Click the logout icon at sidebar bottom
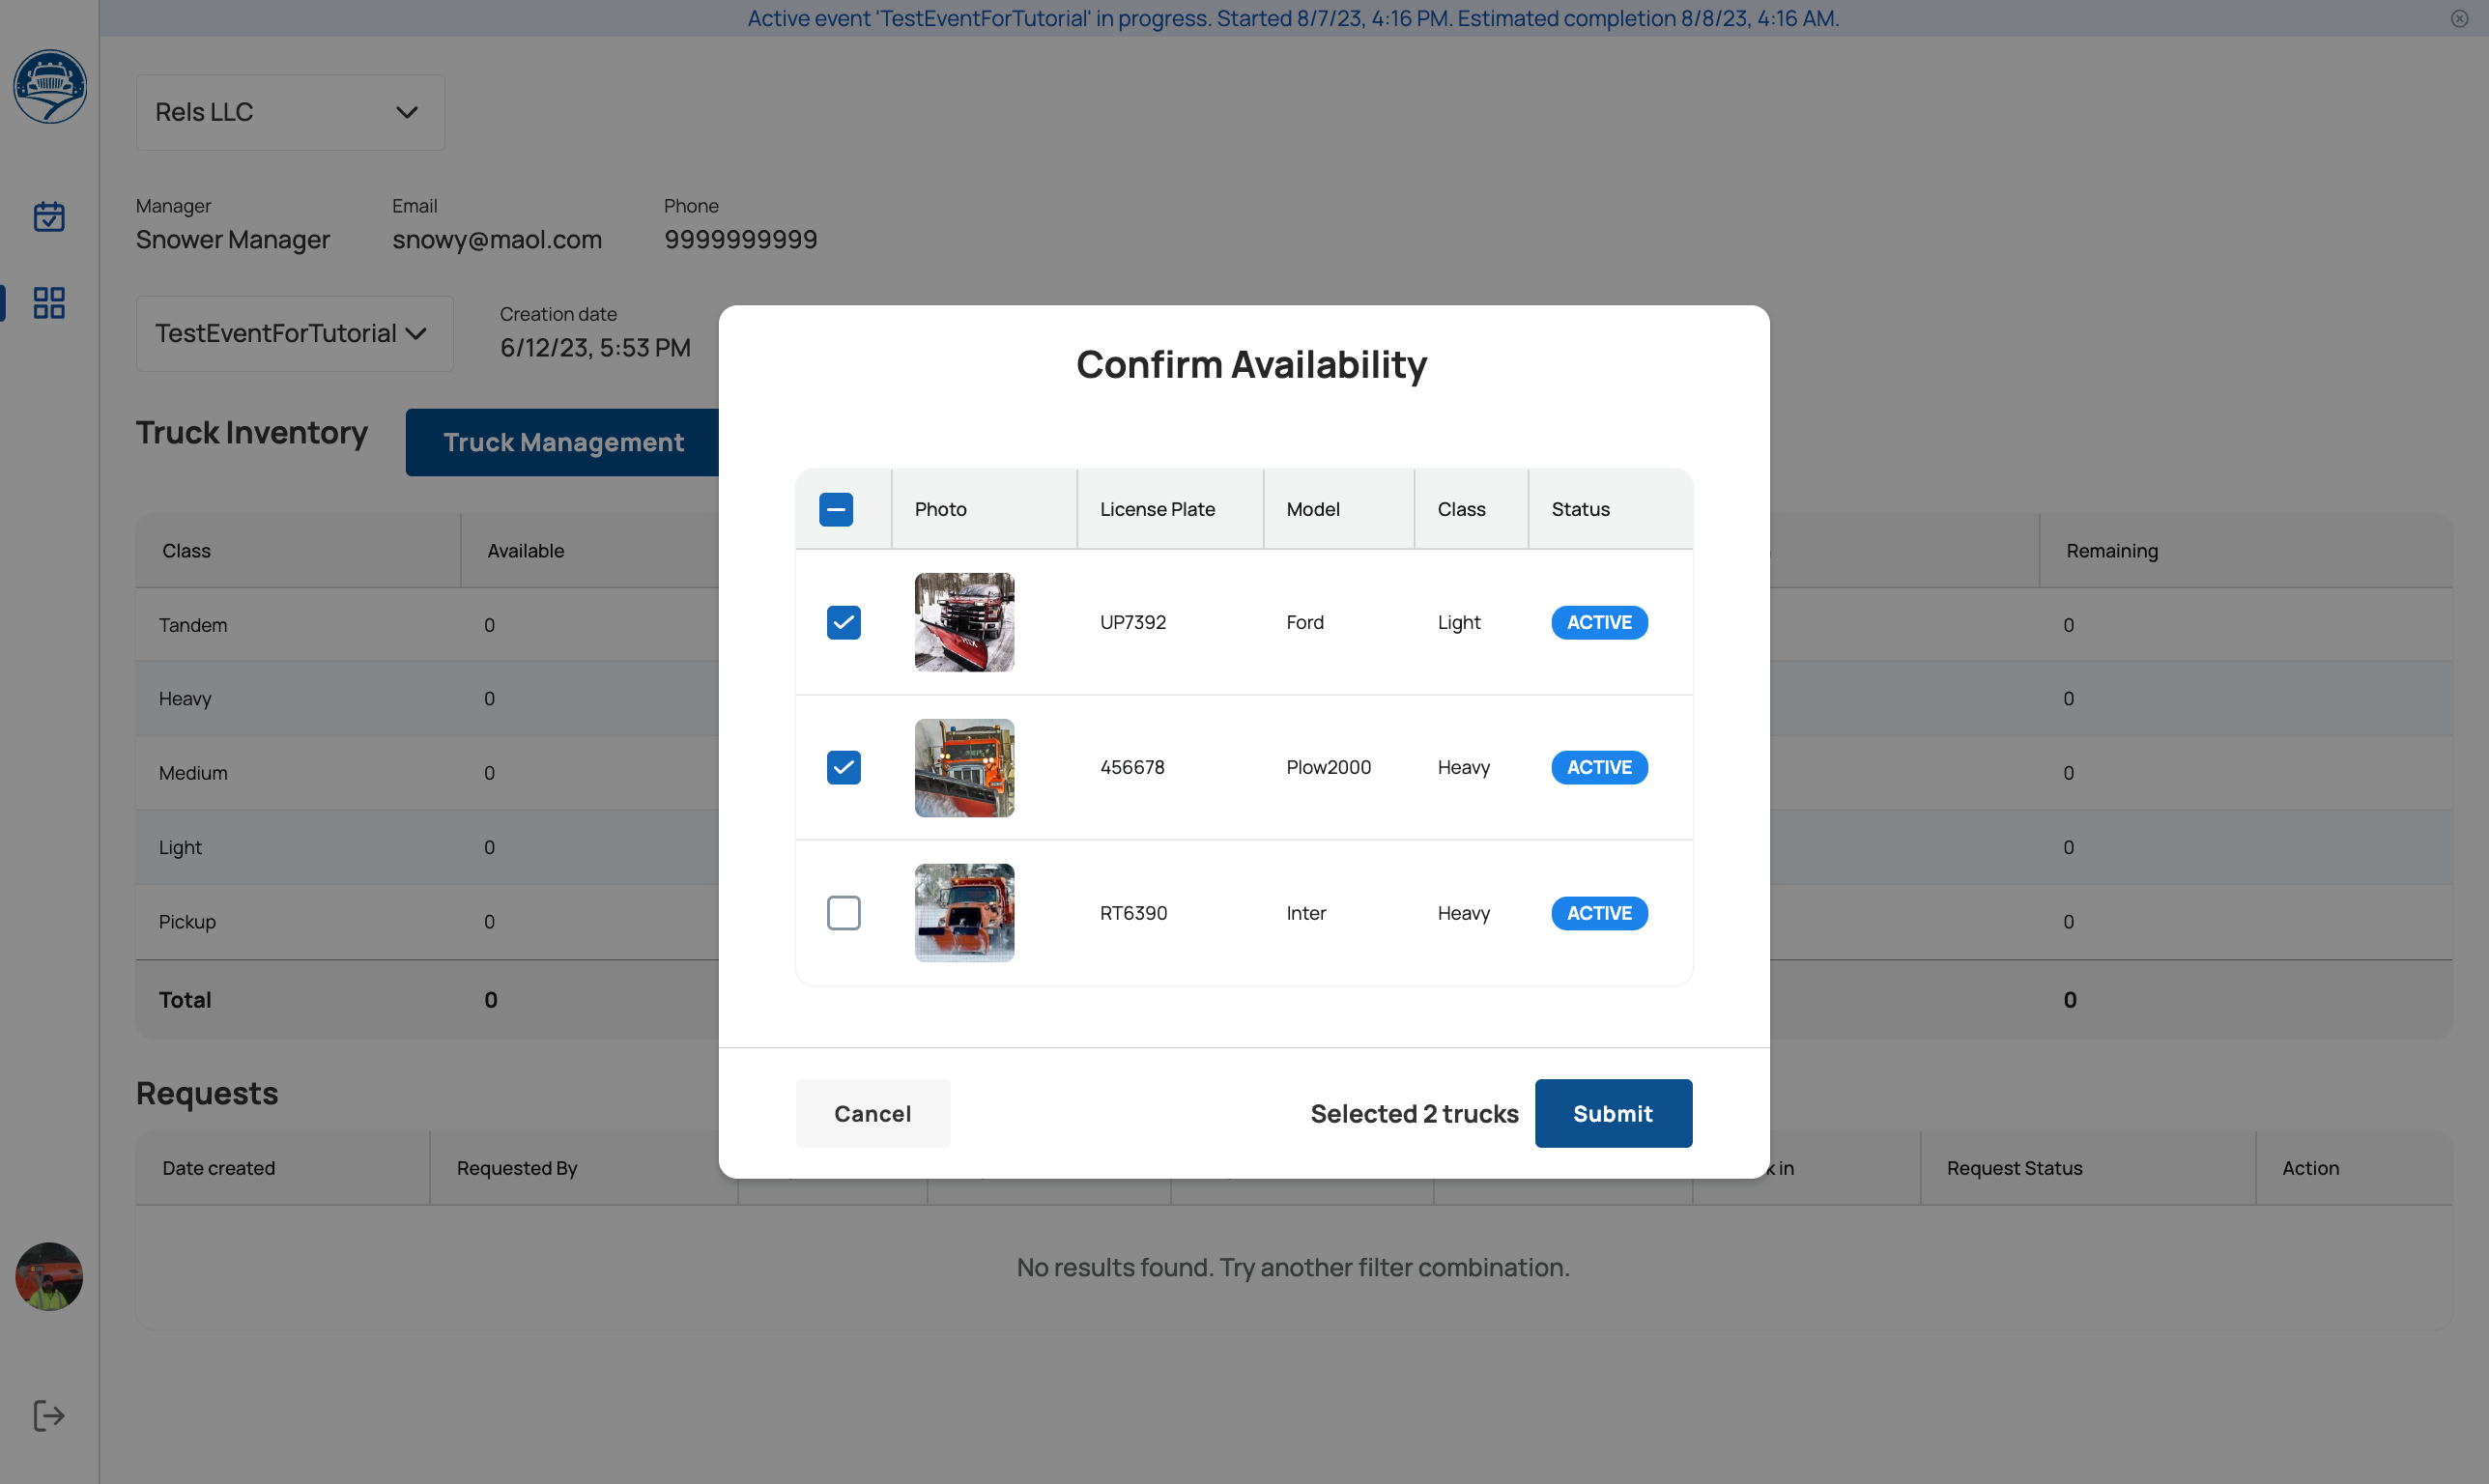Screen dimensions: 2489x1484 pos(49,1415)
